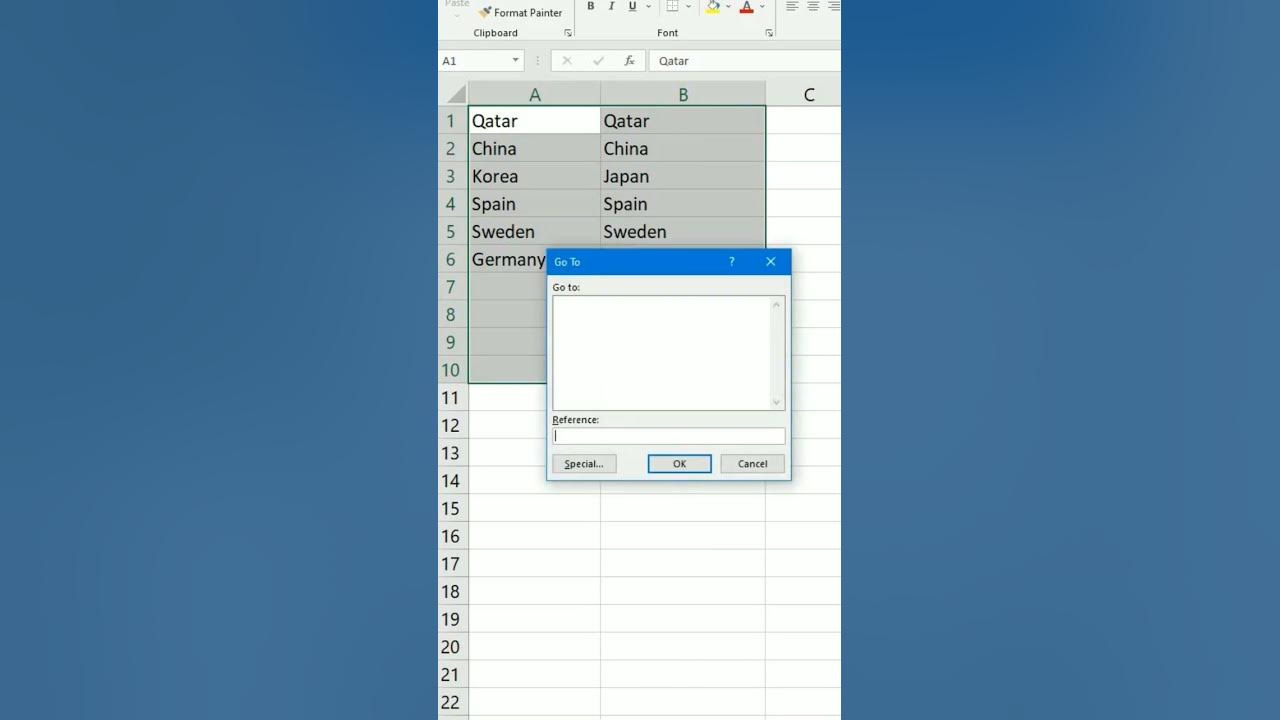Screen dimensions: 1280x720
Task: Select row 20 header
Action: click(451, 647)
